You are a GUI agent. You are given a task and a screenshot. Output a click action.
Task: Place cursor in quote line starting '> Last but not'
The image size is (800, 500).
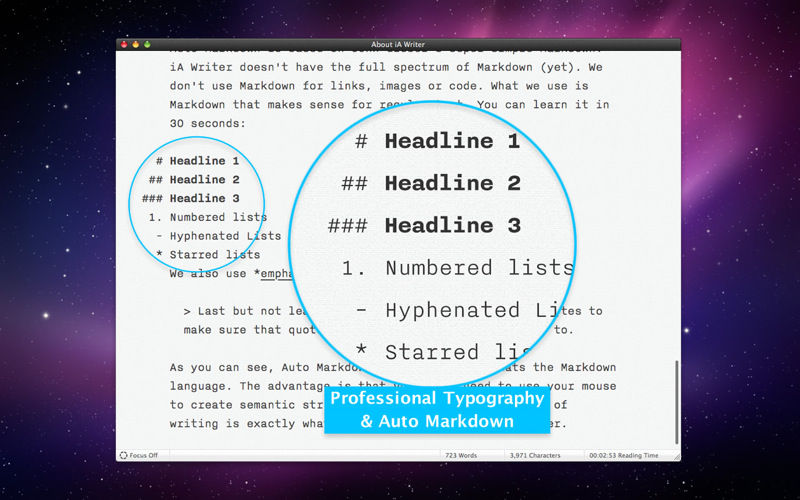point(245,311)
